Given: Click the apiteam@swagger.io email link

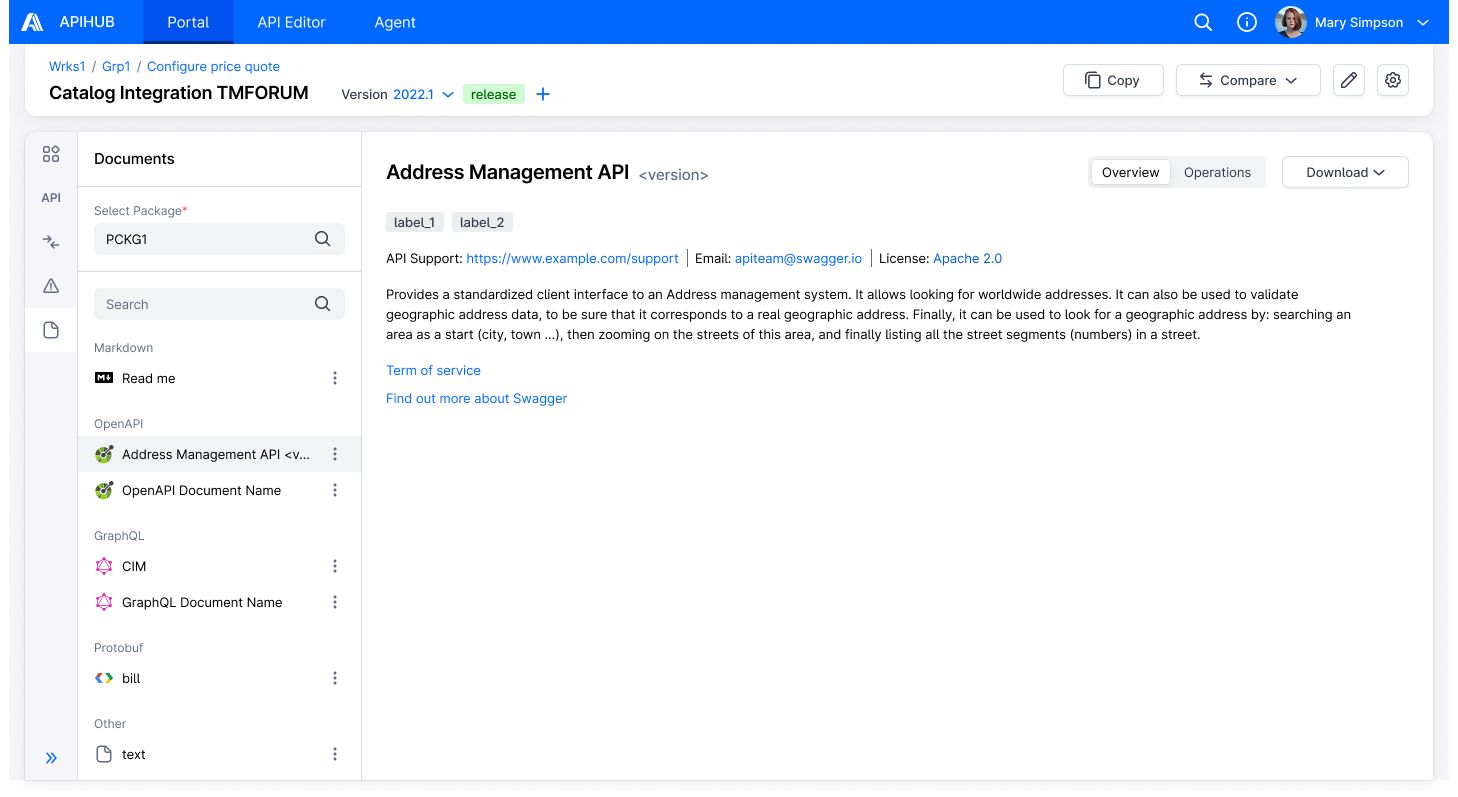Looking at the screenshot, I should pos(798,258).
